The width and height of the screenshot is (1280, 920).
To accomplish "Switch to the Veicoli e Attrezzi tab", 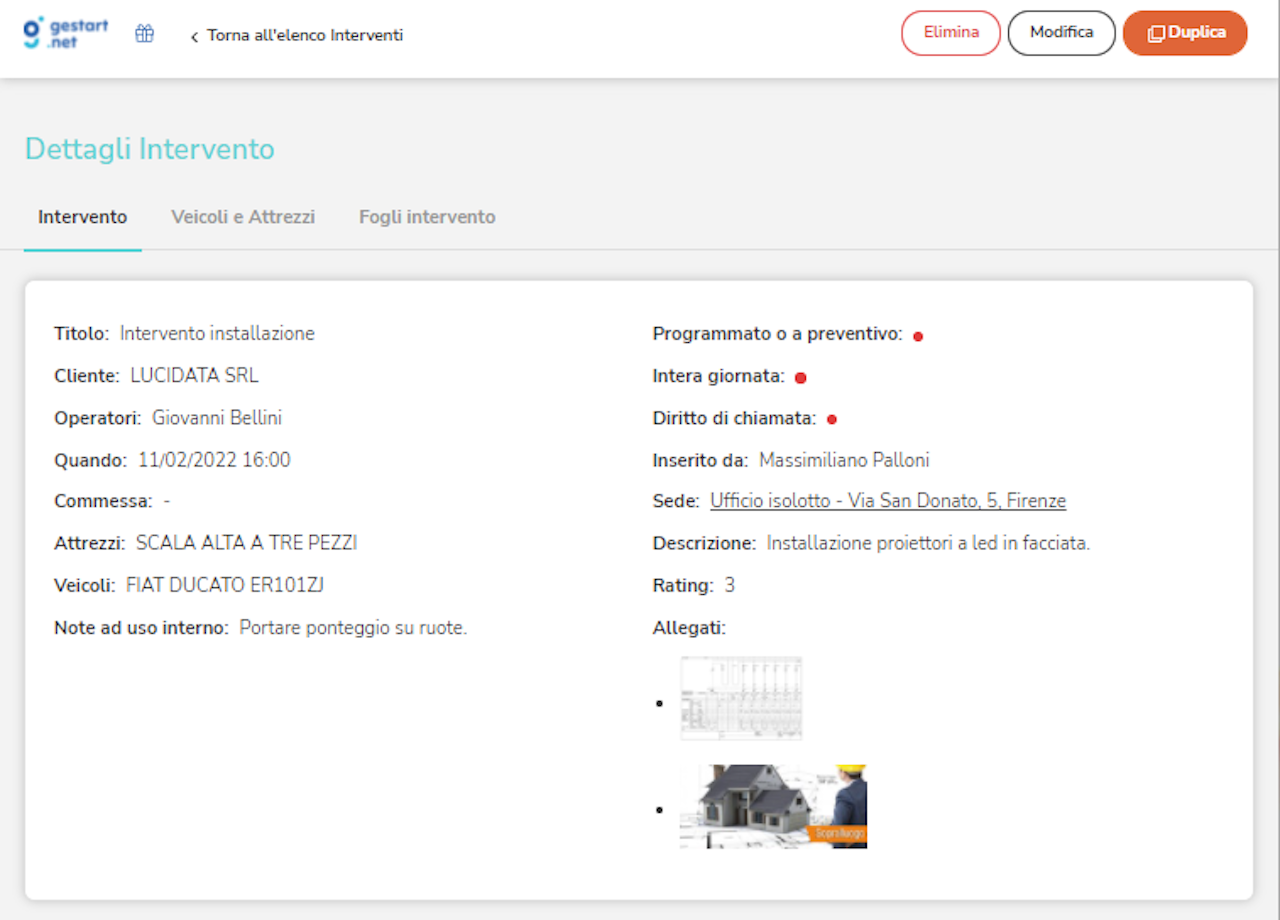I will [x=243, y=217].
